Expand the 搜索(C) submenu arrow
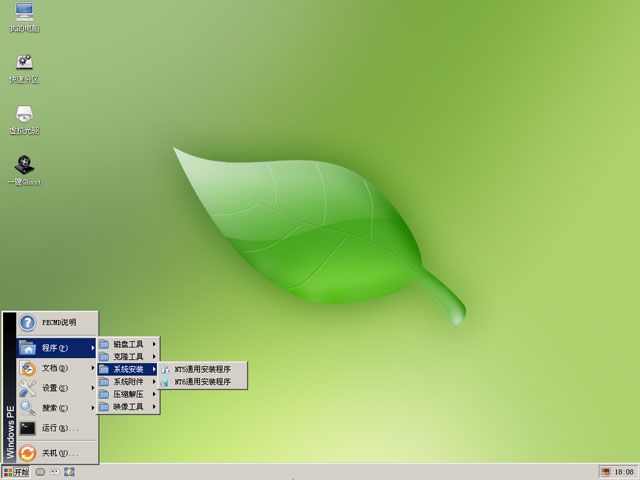This screenshot has height=480, width=640. click(93, 408)
